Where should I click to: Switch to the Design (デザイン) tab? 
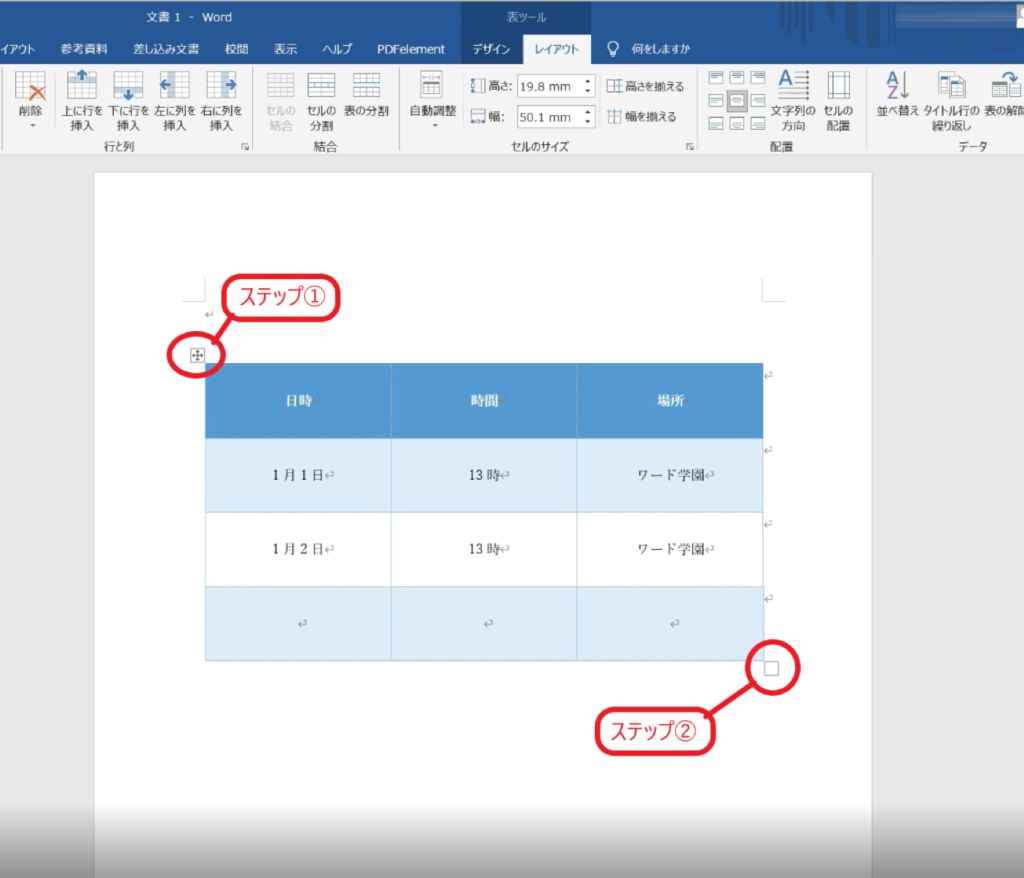pos(491,49)
